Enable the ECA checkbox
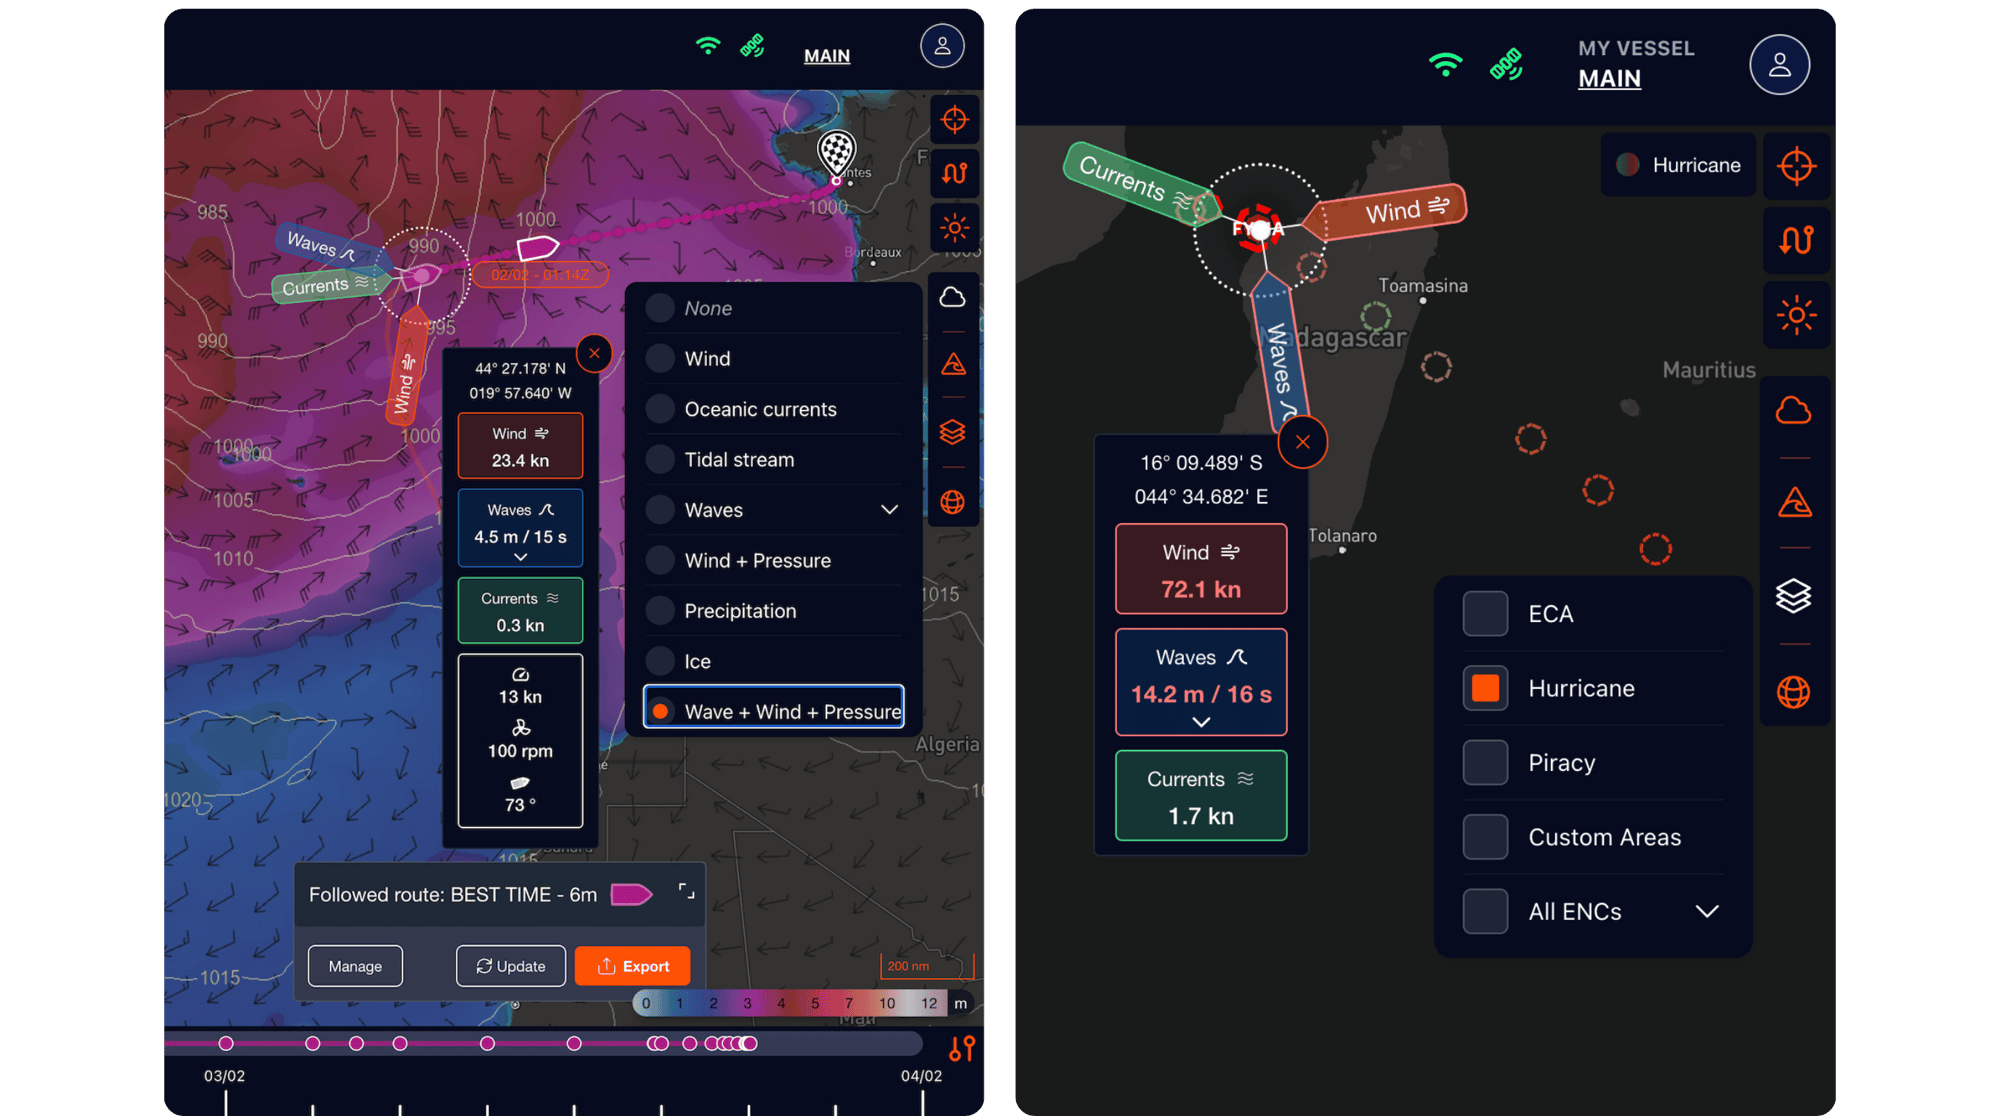2000x1116 pixels. [1485, 614]
